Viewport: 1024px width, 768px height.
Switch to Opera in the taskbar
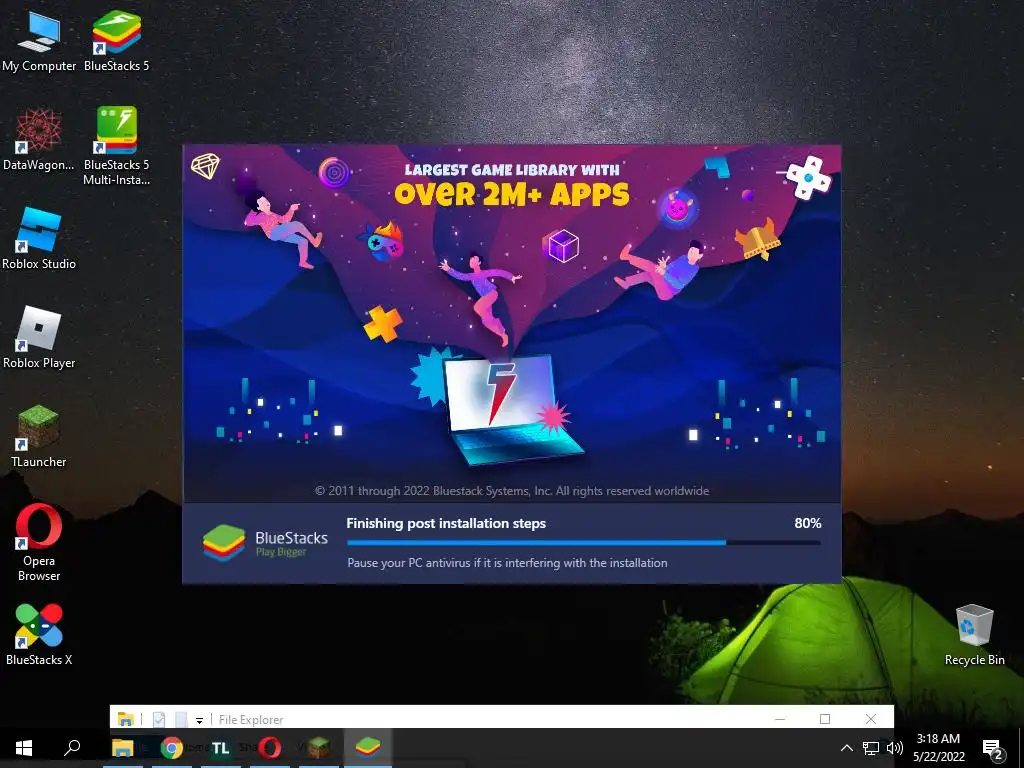pos(270,748)
